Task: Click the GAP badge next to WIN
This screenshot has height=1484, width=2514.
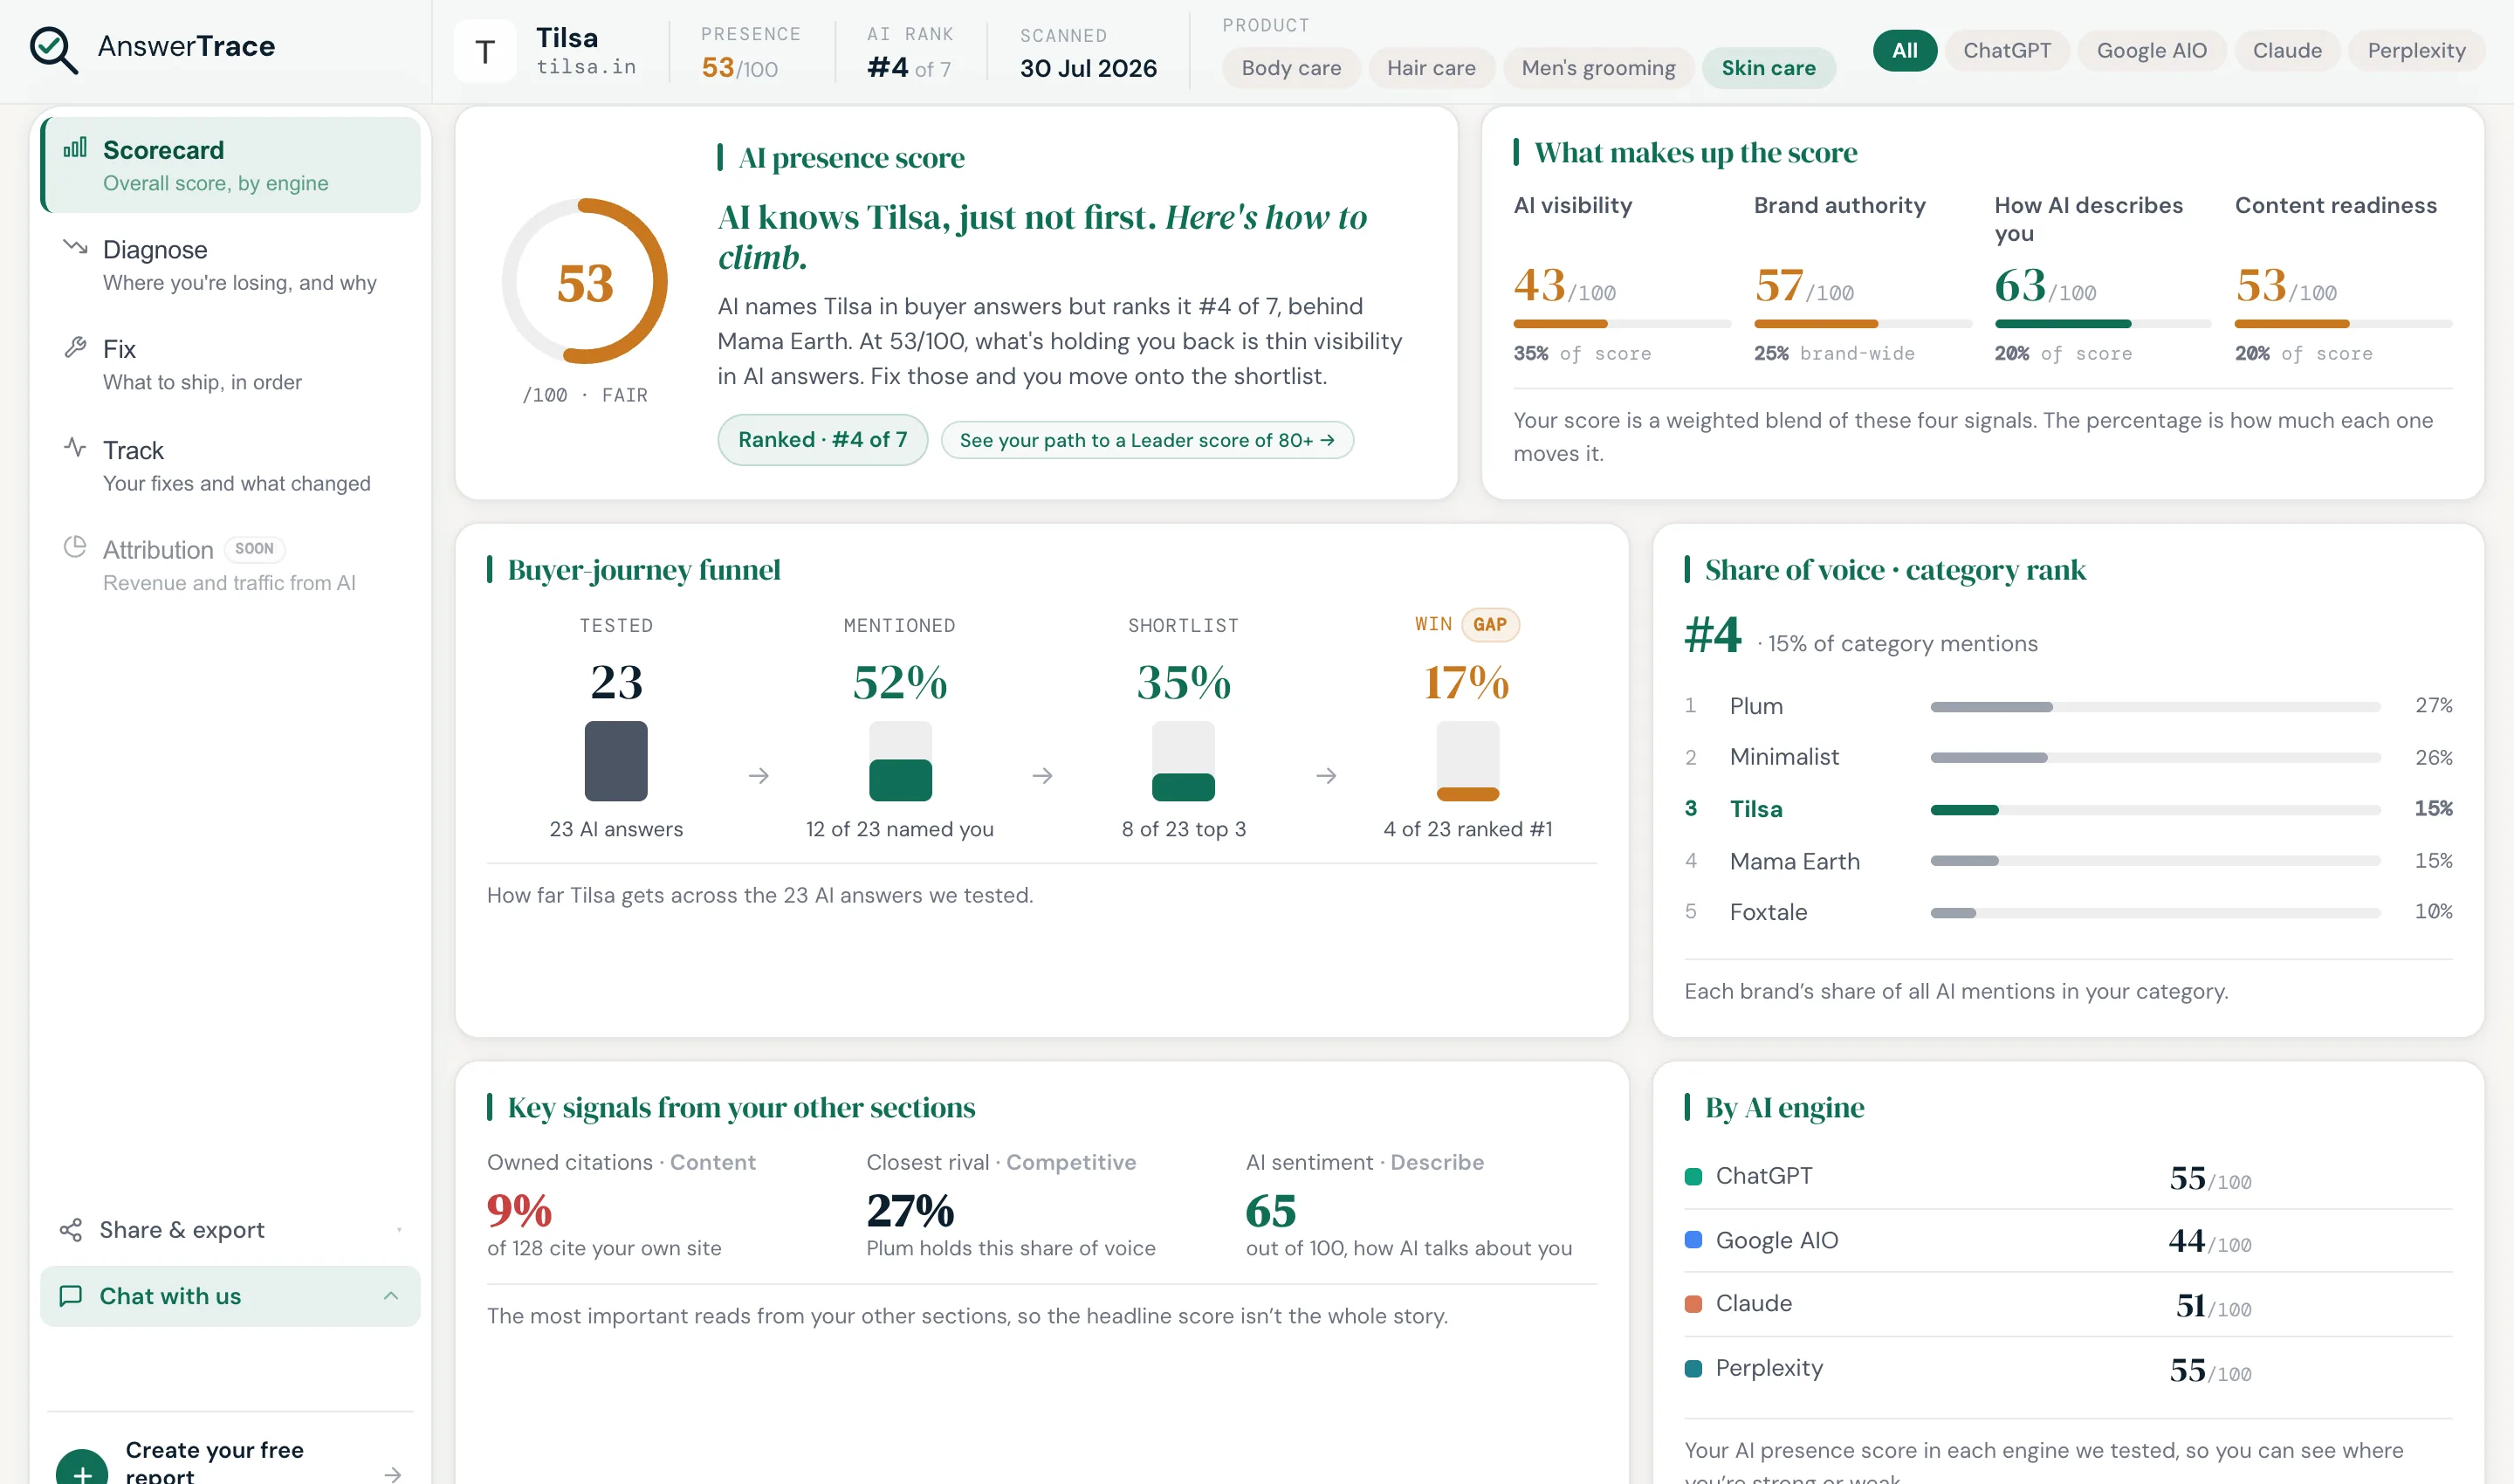Action: 1490,625
